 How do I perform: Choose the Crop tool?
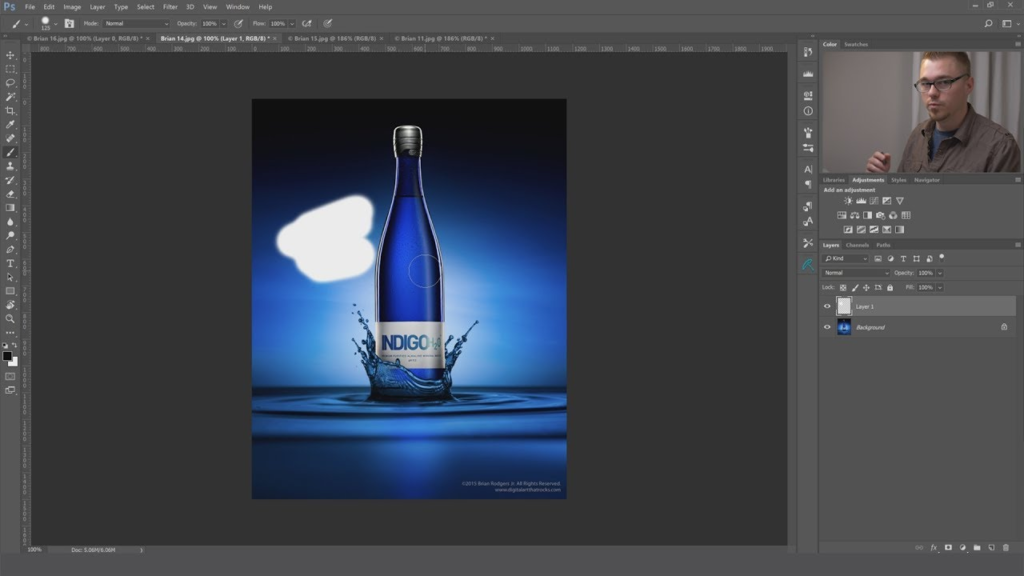pyautogui.click(x=10, y=111)
